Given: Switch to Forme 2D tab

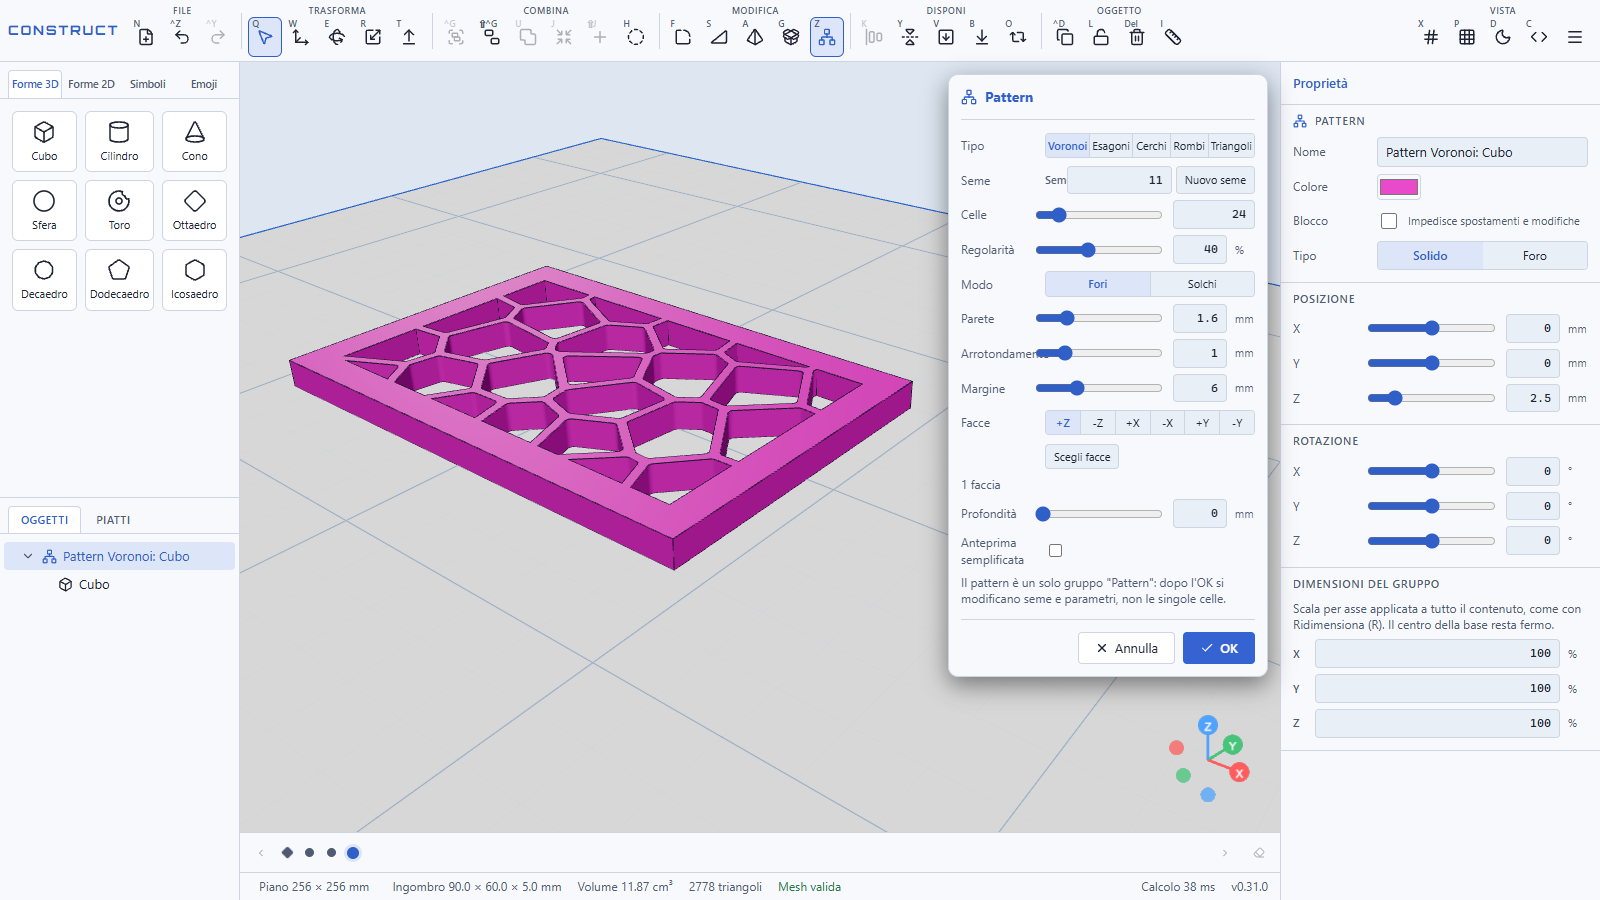Looking at the screenshot, I should 91,84.
